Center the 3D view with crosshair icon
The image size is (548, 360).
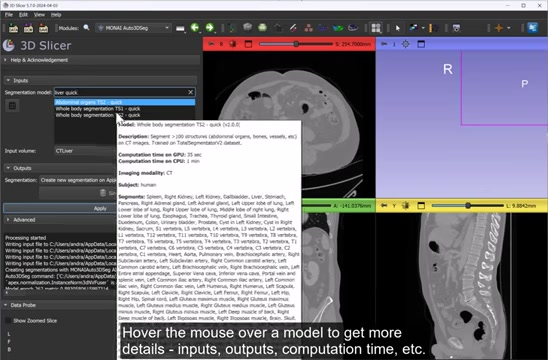pyautogui.click(x=405, y=44)
